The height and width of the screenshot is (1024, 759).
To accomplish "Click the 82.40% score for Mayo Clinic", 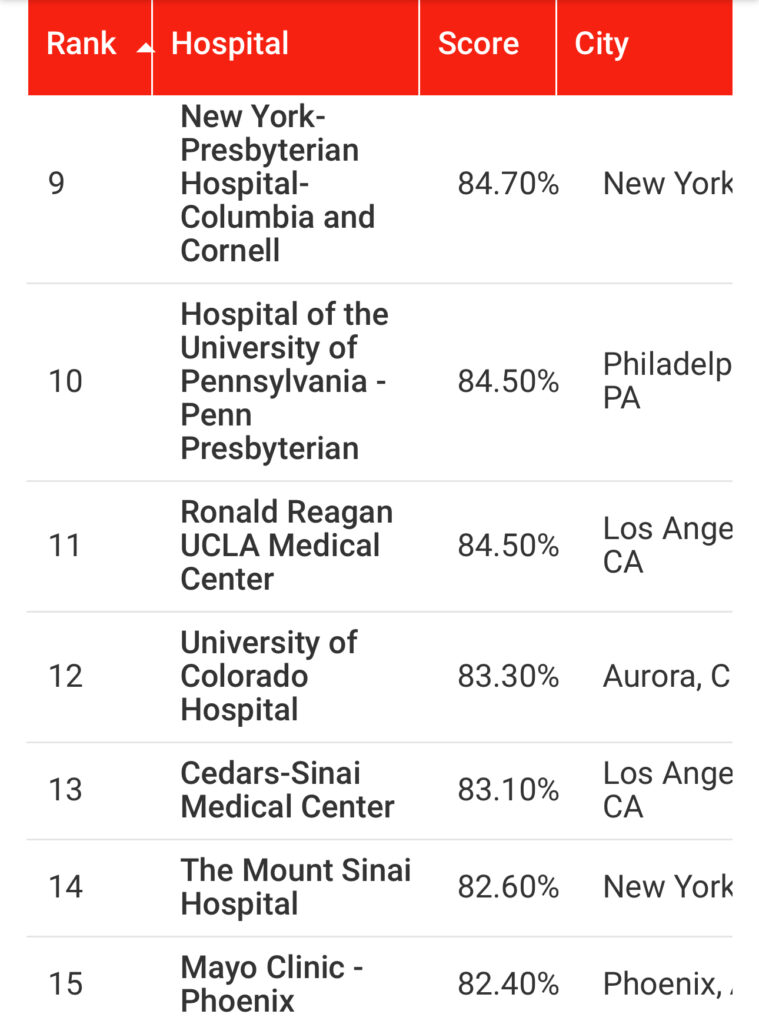I will point(508,984).
